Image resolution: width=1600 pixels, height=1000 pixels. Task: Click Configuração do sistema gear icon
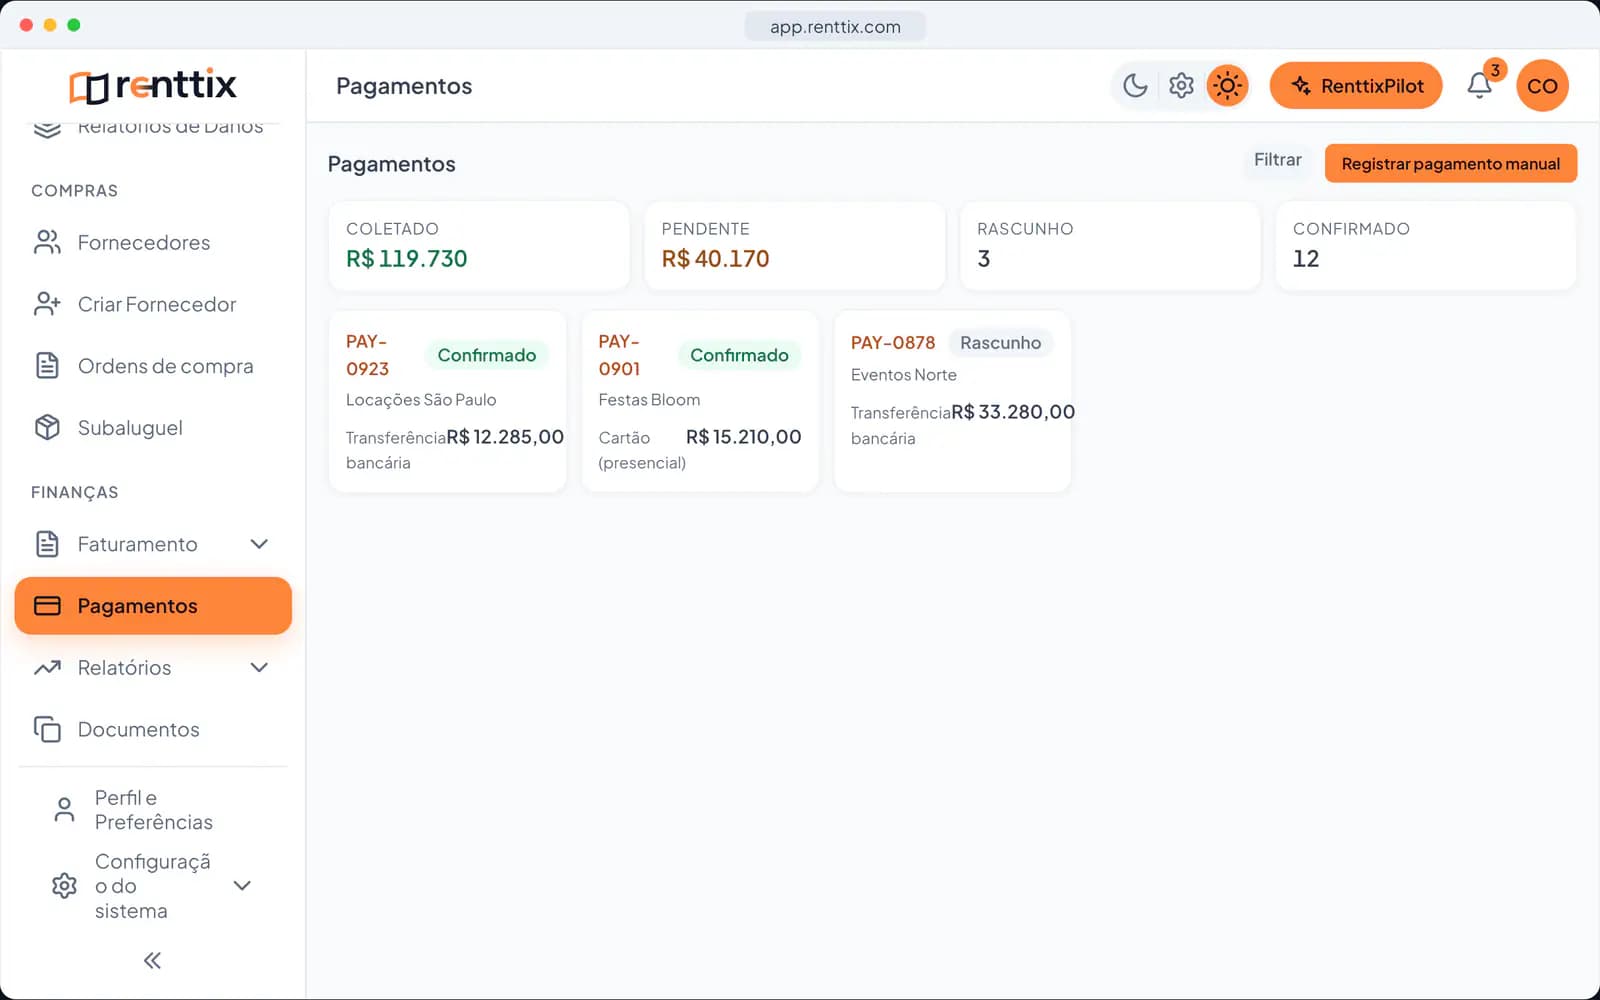click(64, 886)
